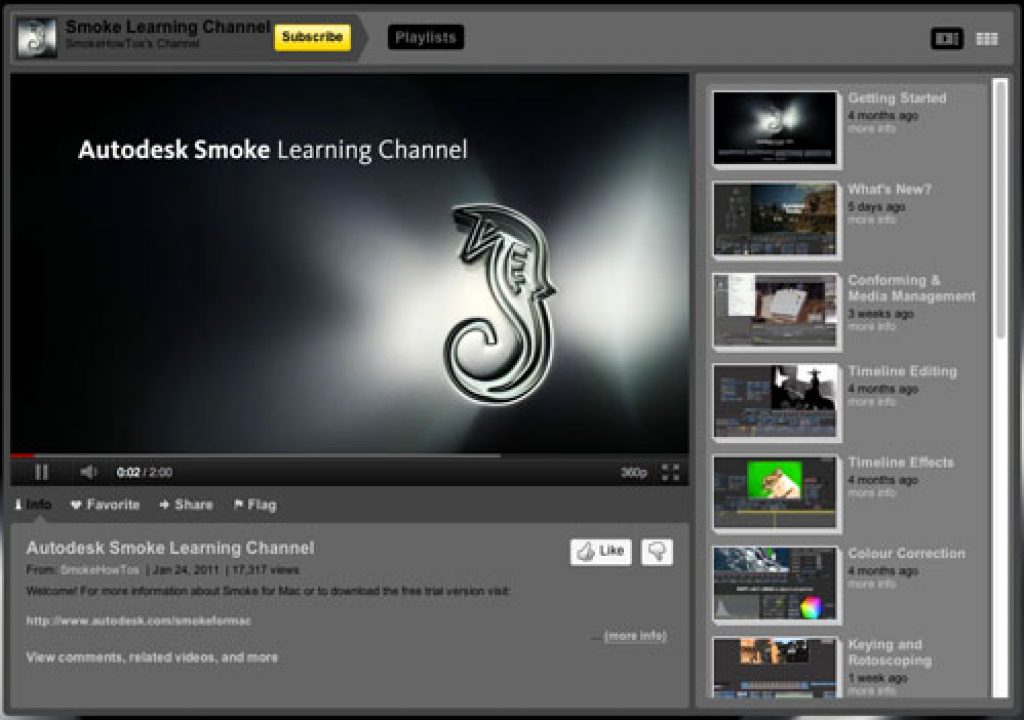
Task: Click the Timeline Editing title text
Action: click(903, 371)
